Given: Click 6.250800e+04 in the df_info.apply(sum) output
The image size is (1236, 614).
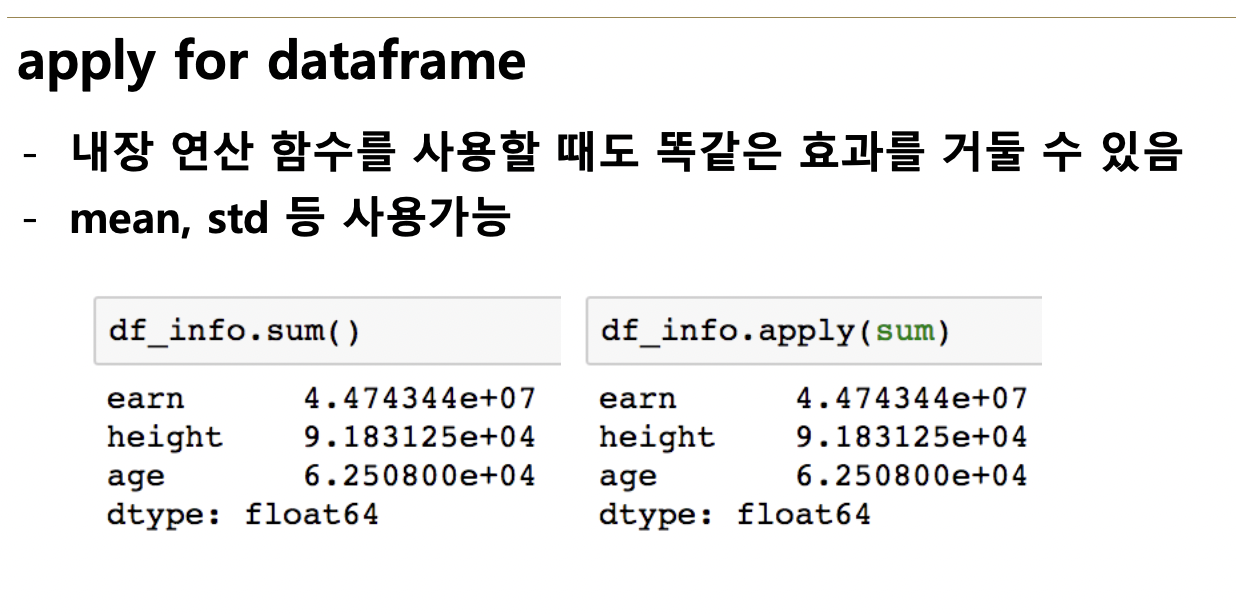Looking at the screenshot, I should [912, 477].
